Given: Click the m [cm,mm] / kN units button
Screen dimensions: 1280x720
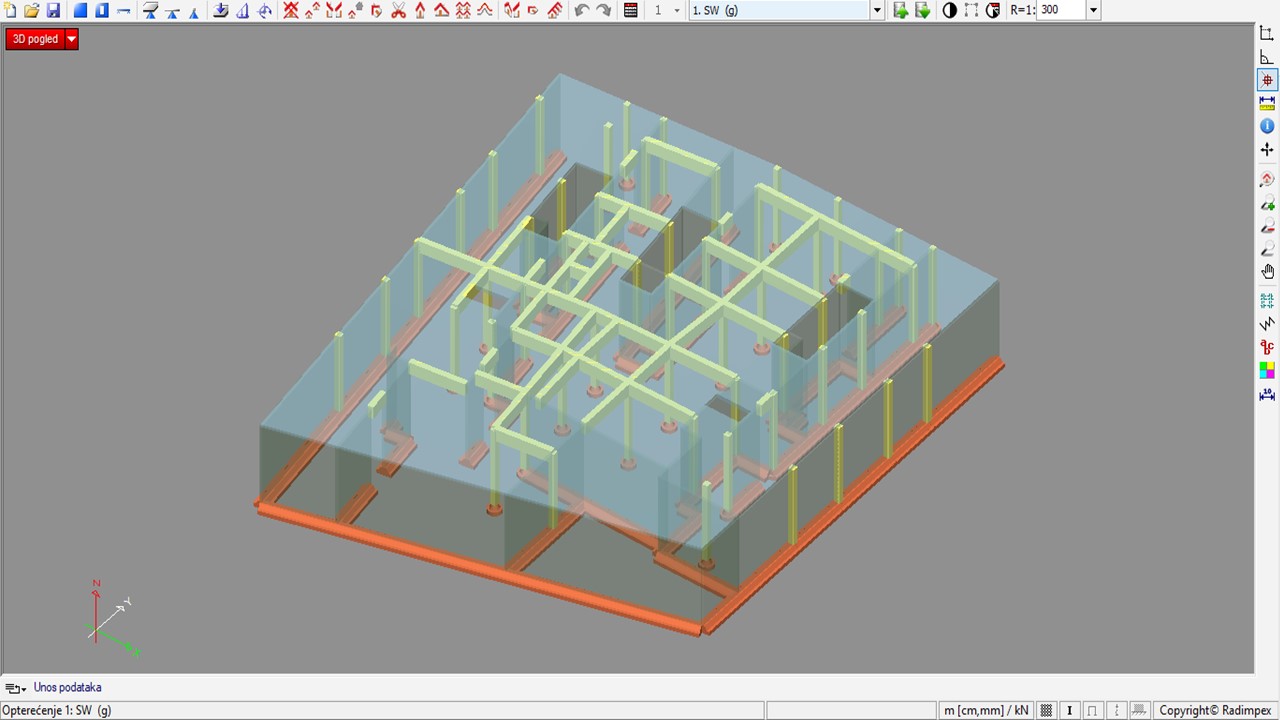Looking at the screenshot, I should pyautogui.click(x=985, y=710).
